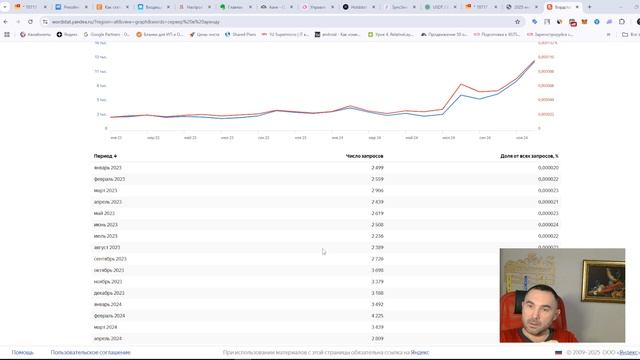640x360 pixels.
Task: Close the USDT tab
Action: coord(455,7)
